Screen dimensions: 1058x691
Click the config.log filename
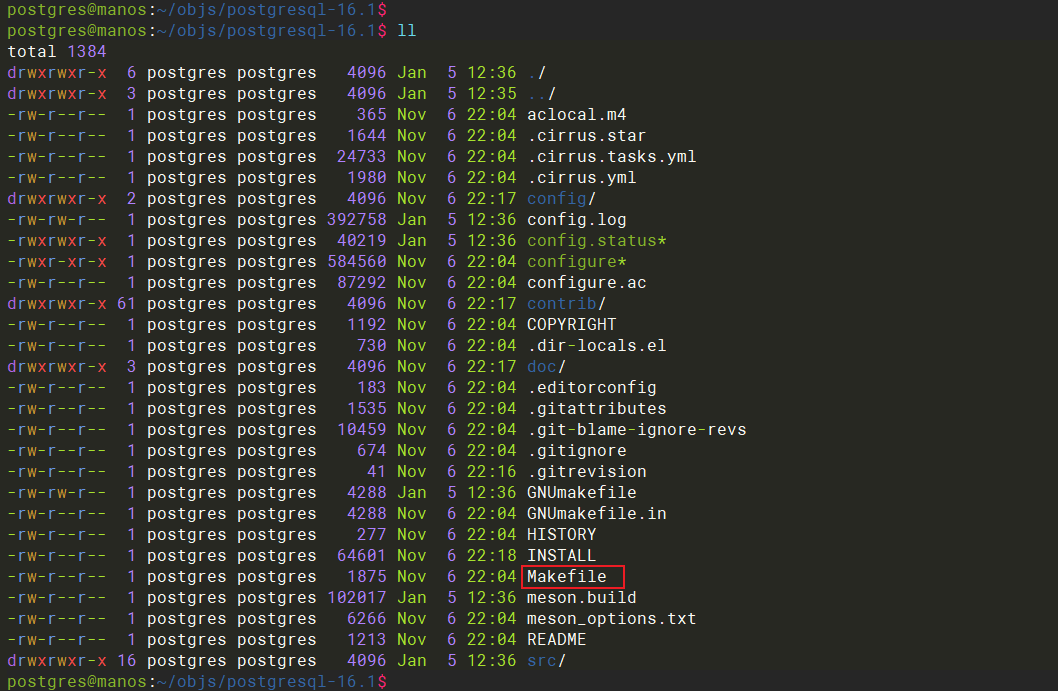[577, 220]
